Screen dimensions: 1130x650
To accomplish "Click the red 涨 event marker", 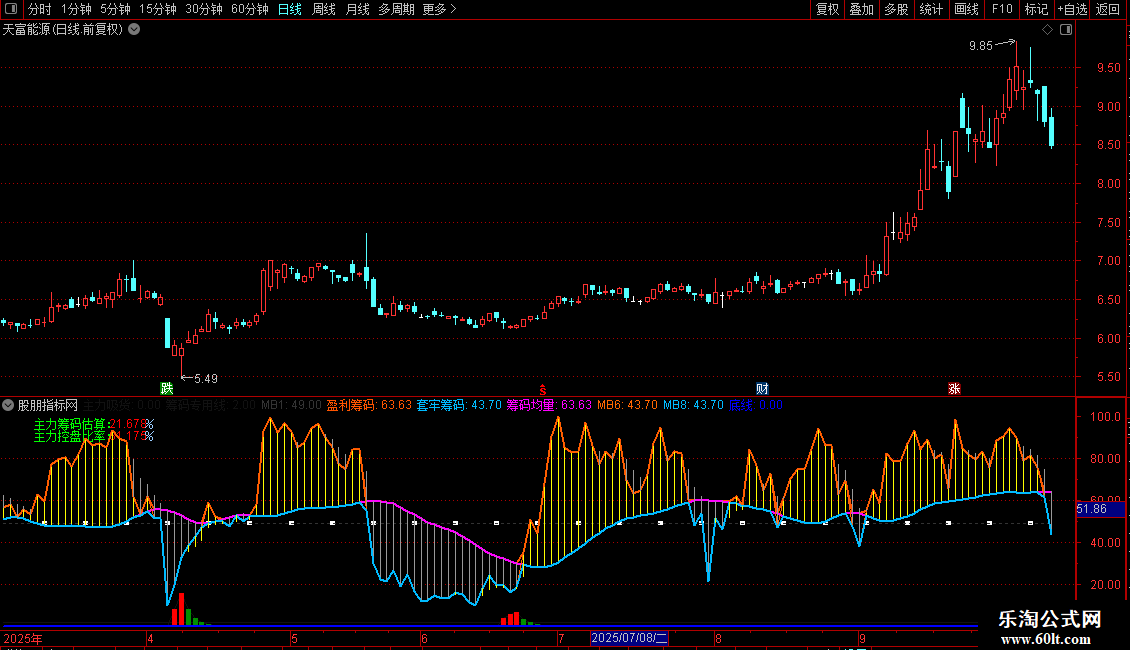I will (954, 388).
